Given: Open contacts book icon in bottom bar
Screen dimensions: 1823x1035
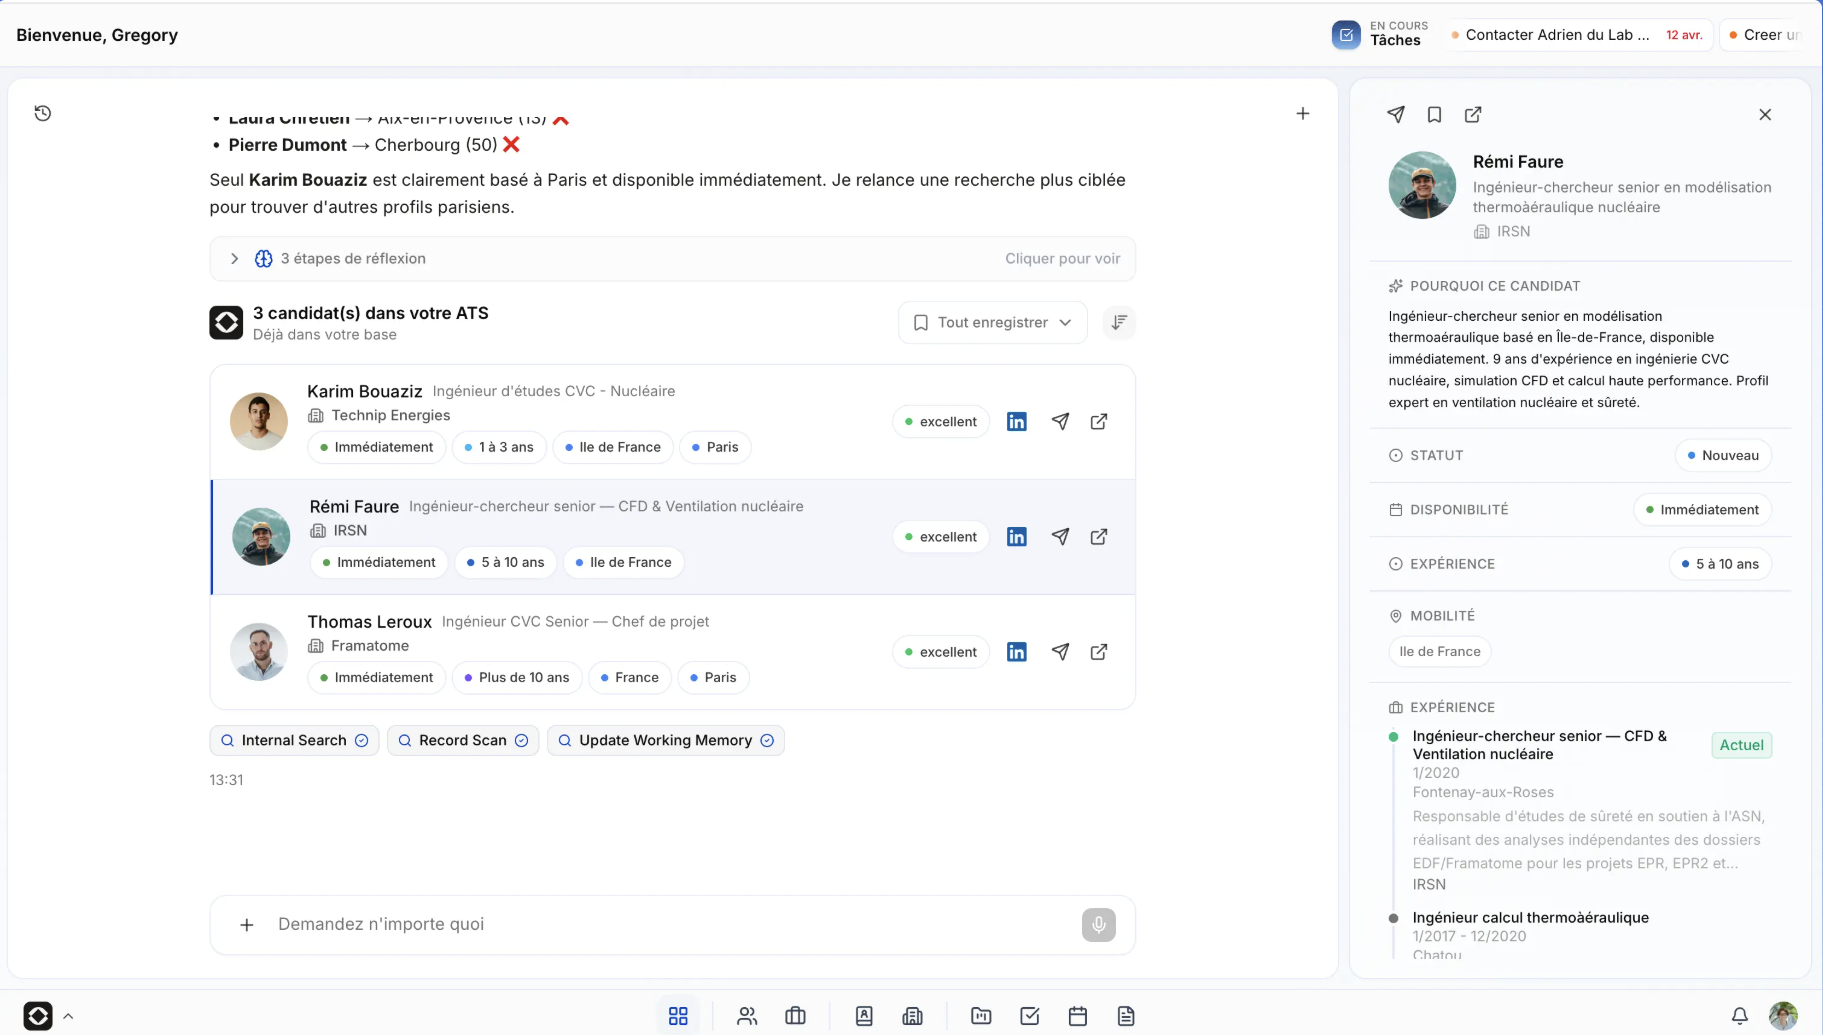Looking at the screenshot, I should pos(864,1016).
